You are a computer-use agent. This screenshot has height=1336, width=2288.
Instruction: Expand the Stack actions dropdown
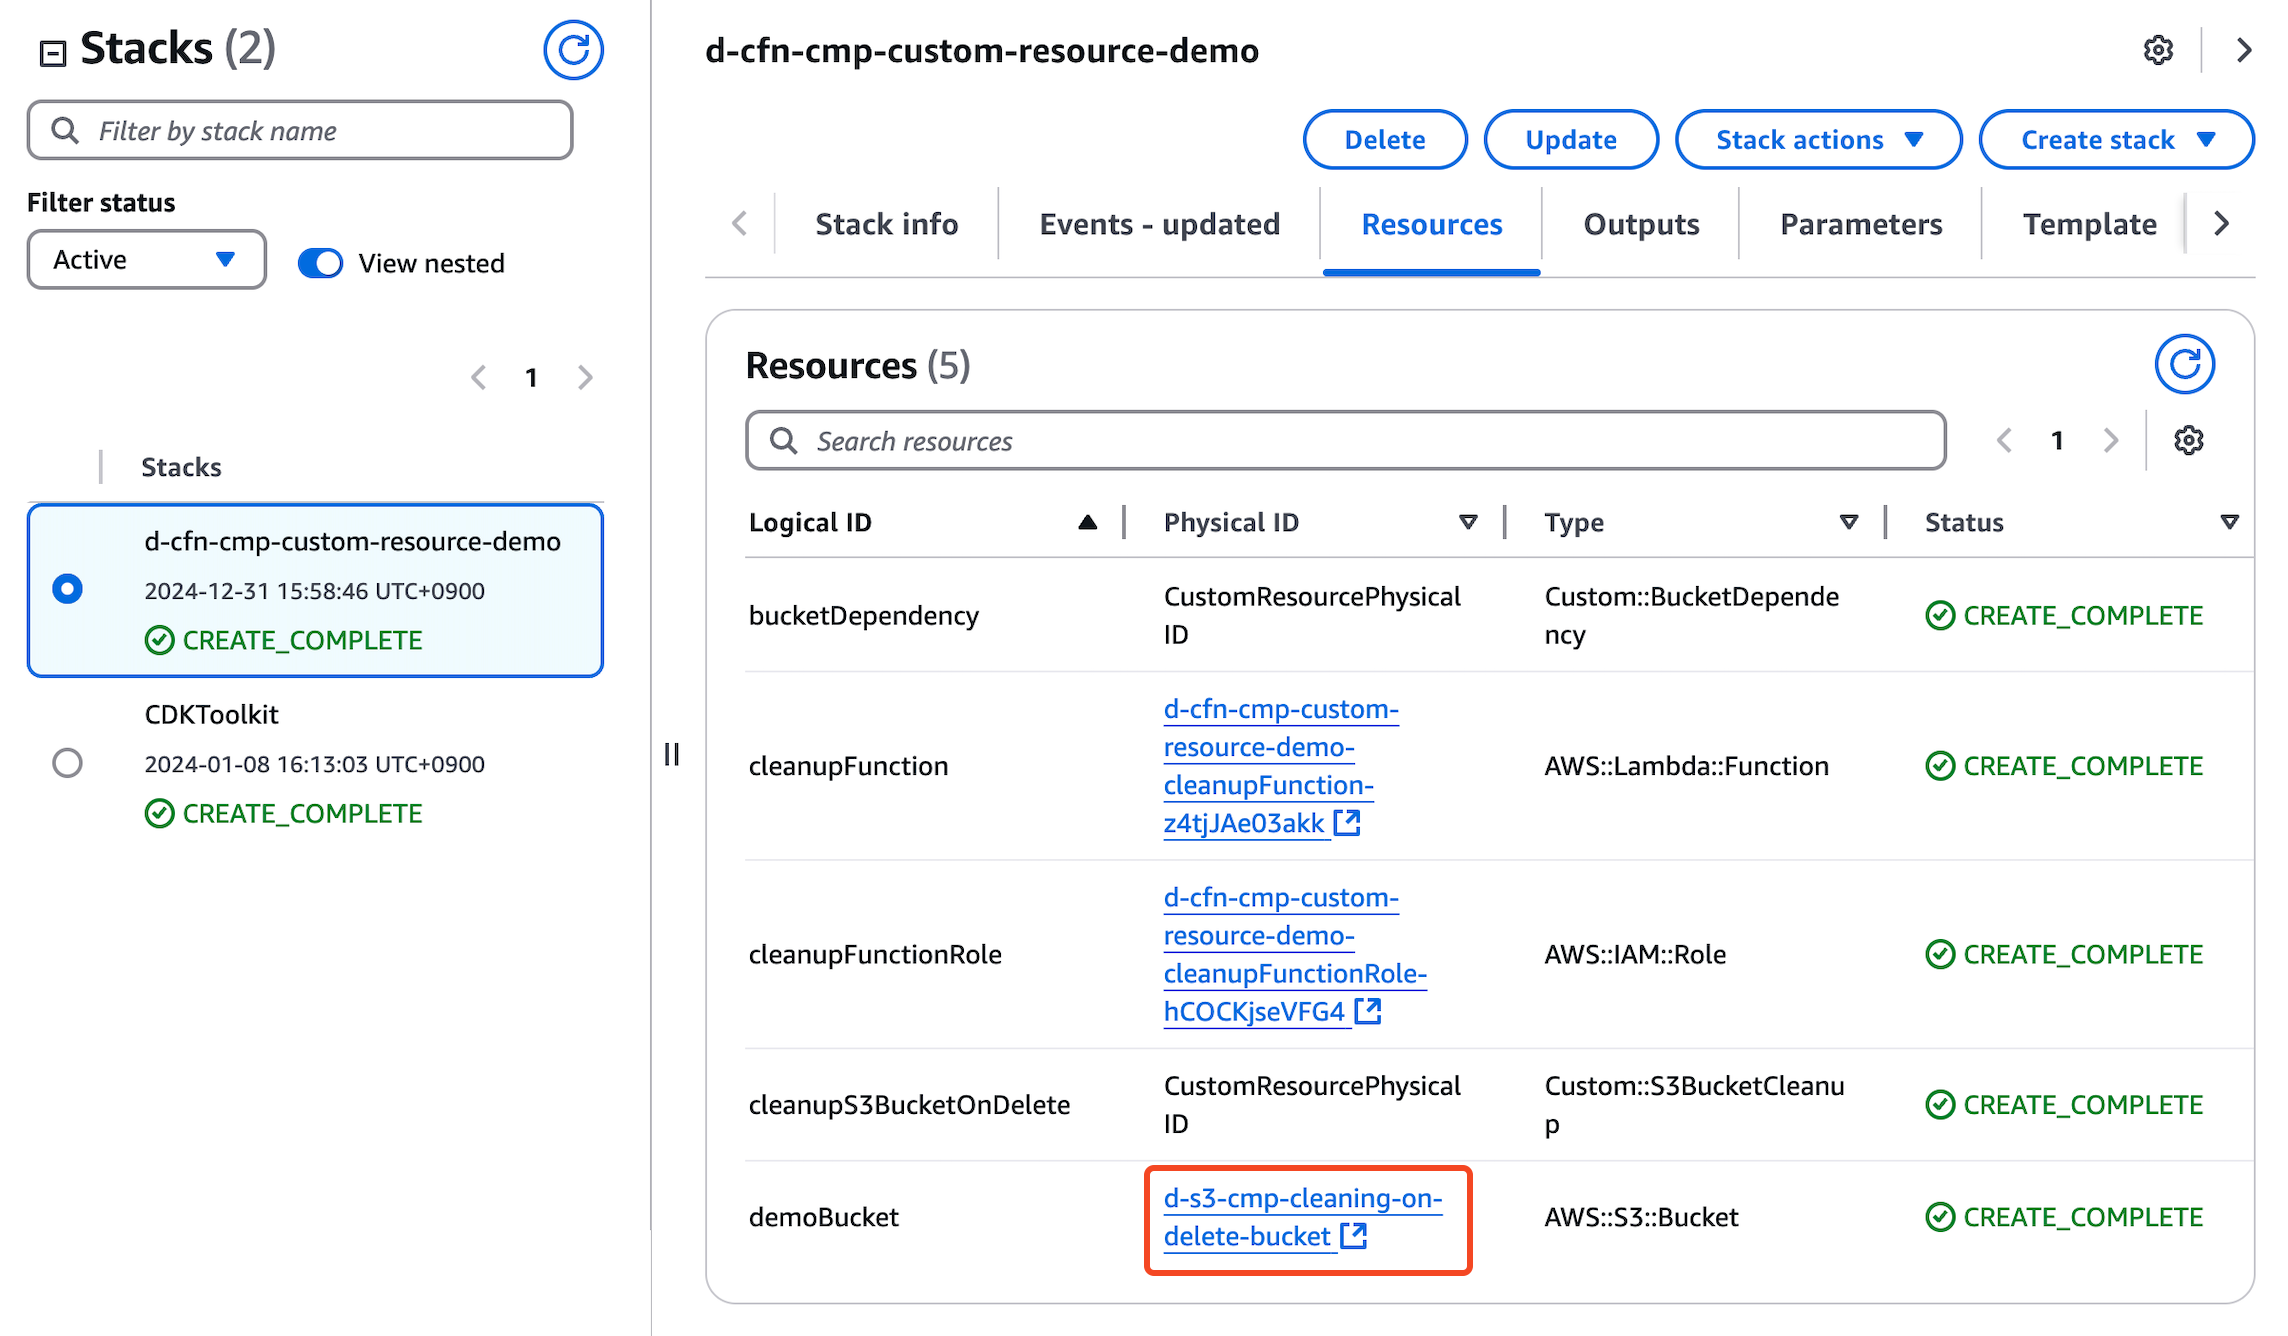point(1817,140)
